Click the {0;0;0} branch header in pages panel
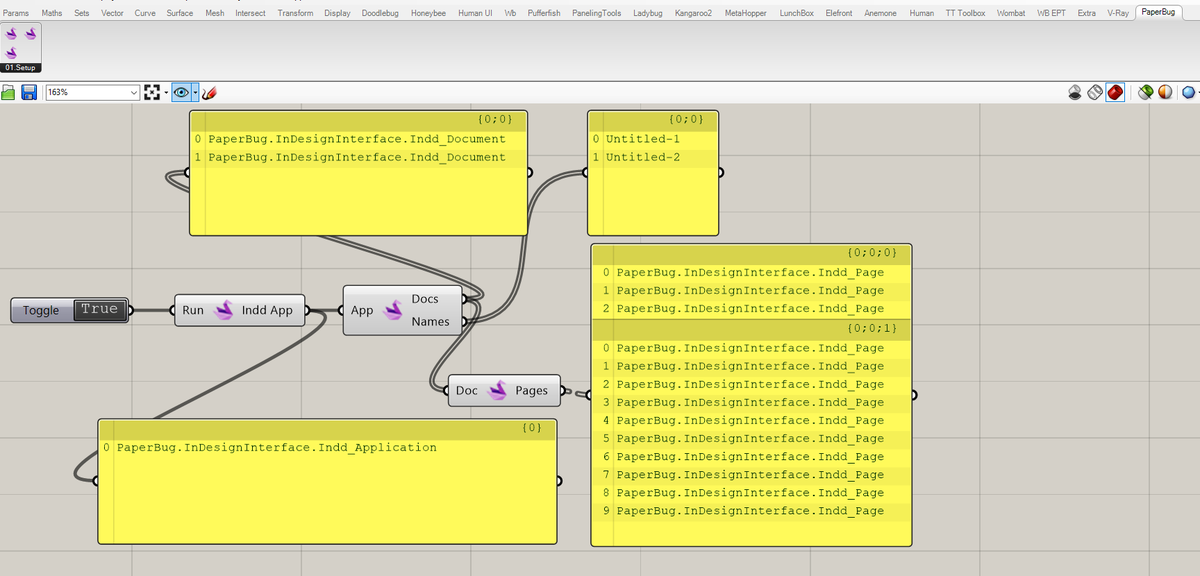This screenshot has height=576, width=1200. click(x=751, y=252)
